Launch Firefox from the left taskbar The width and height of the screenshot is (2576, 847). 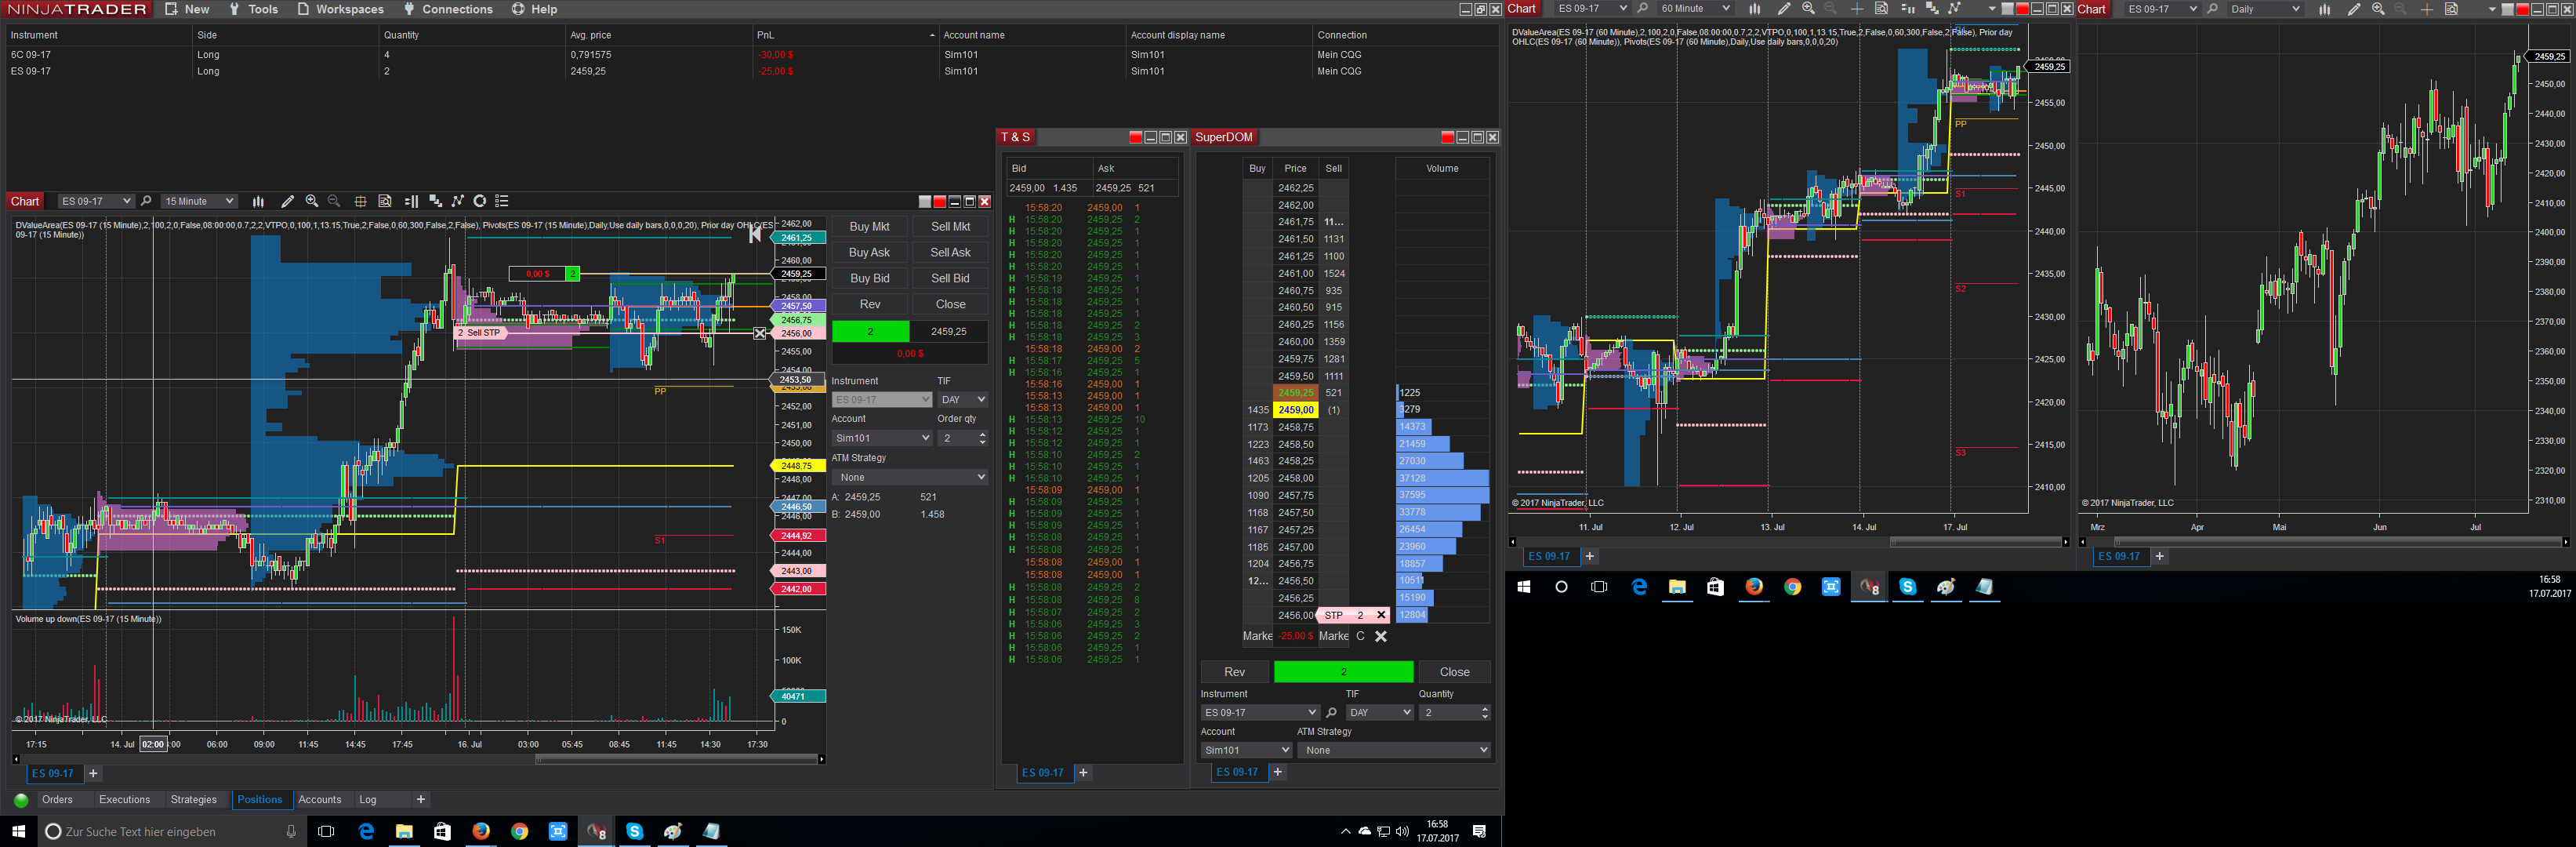point(481,831)
